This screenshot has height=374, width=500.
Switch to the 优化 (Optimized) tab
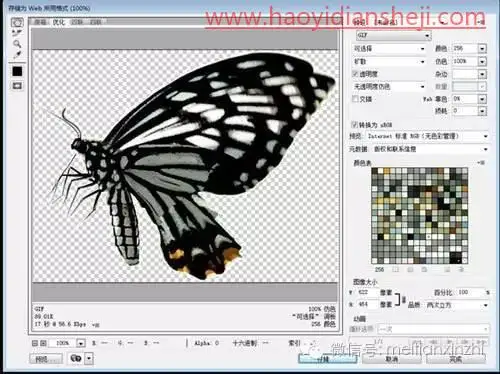pyautogui.click(x=59, y=22)
